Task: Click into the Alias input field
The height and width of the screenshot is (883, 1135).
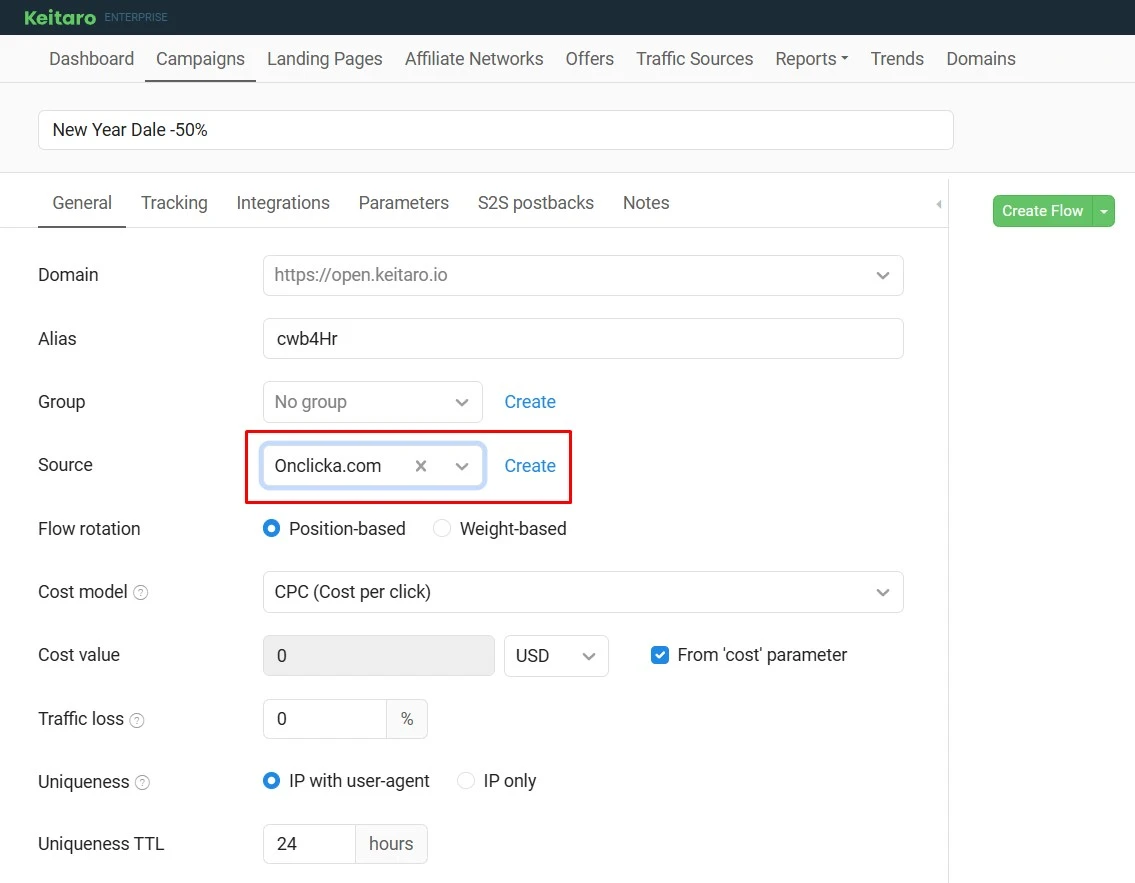Action: [582, 339]
